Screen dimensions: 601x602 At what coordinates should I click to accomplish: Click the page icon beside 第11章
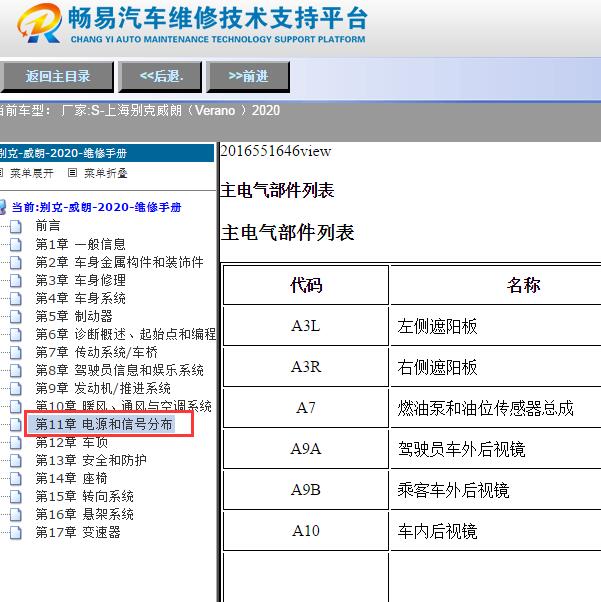[16, 425]
